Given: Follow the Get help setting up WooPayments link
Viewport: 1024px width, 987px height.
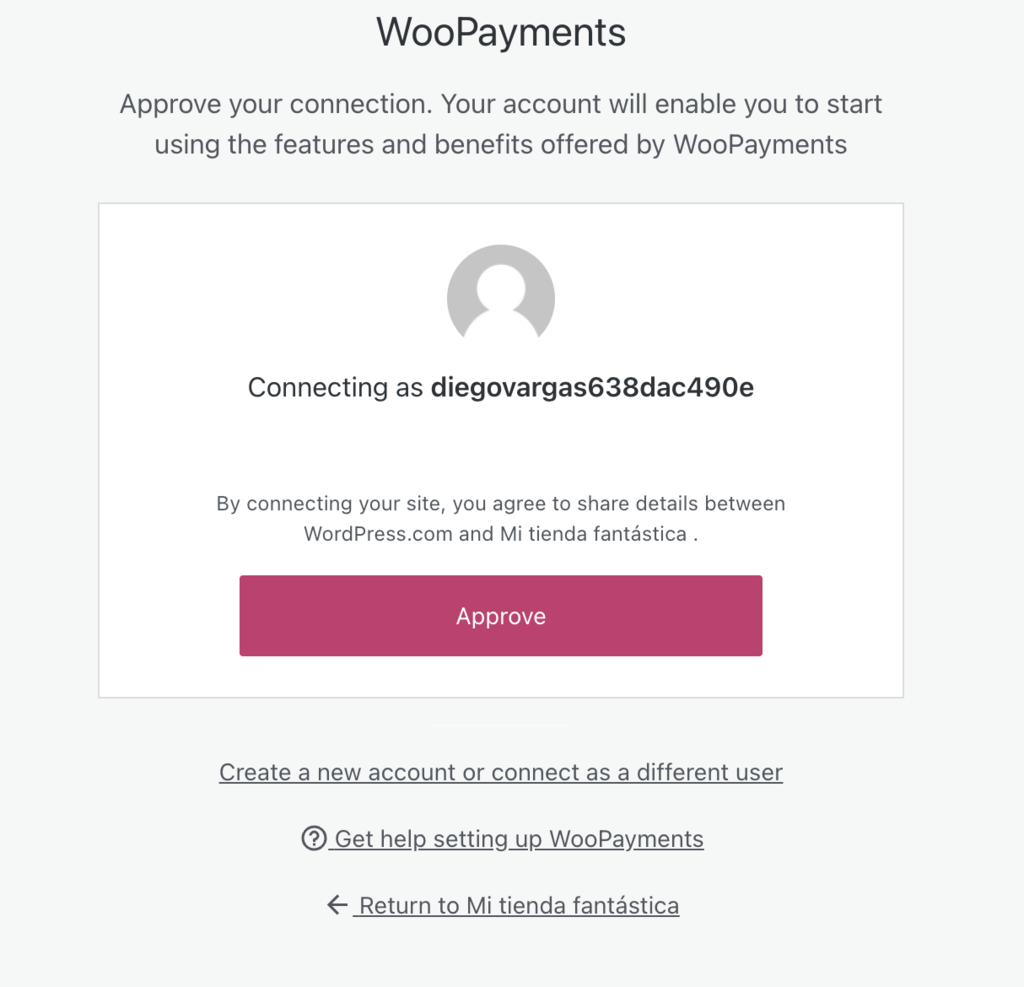Looking at the screenshot, I should point(518,838).
